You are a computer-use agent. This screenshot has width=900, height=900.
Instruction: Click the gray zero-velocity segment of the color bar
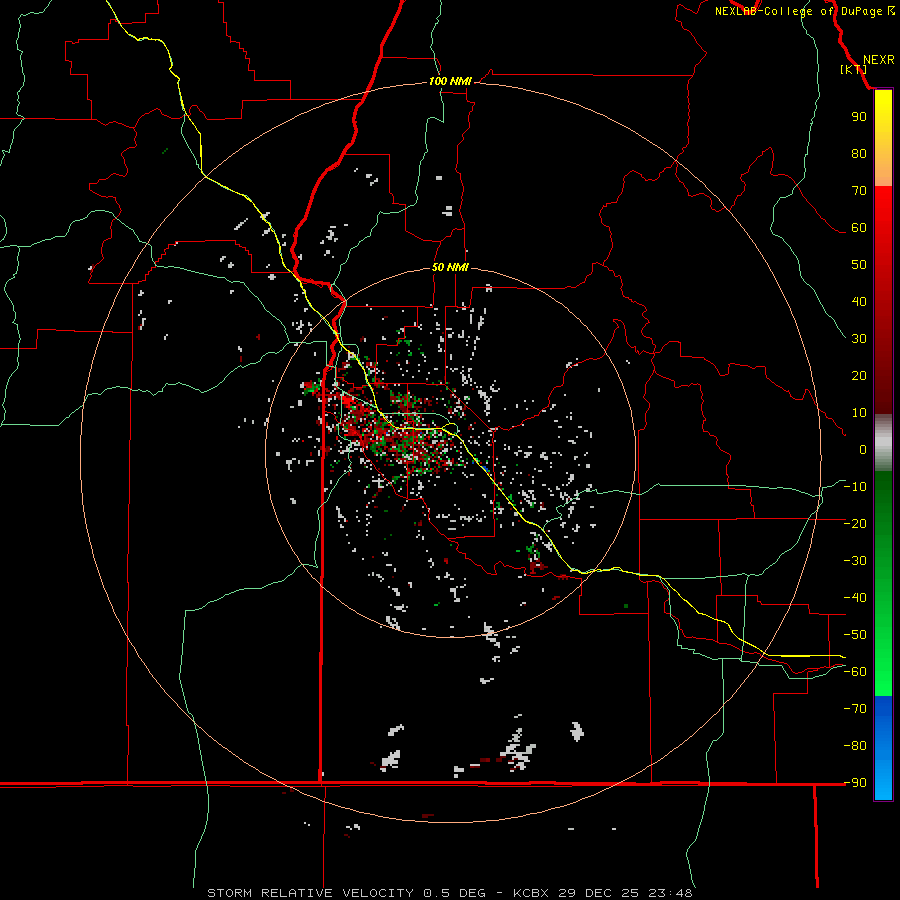(x=883, y=443)
